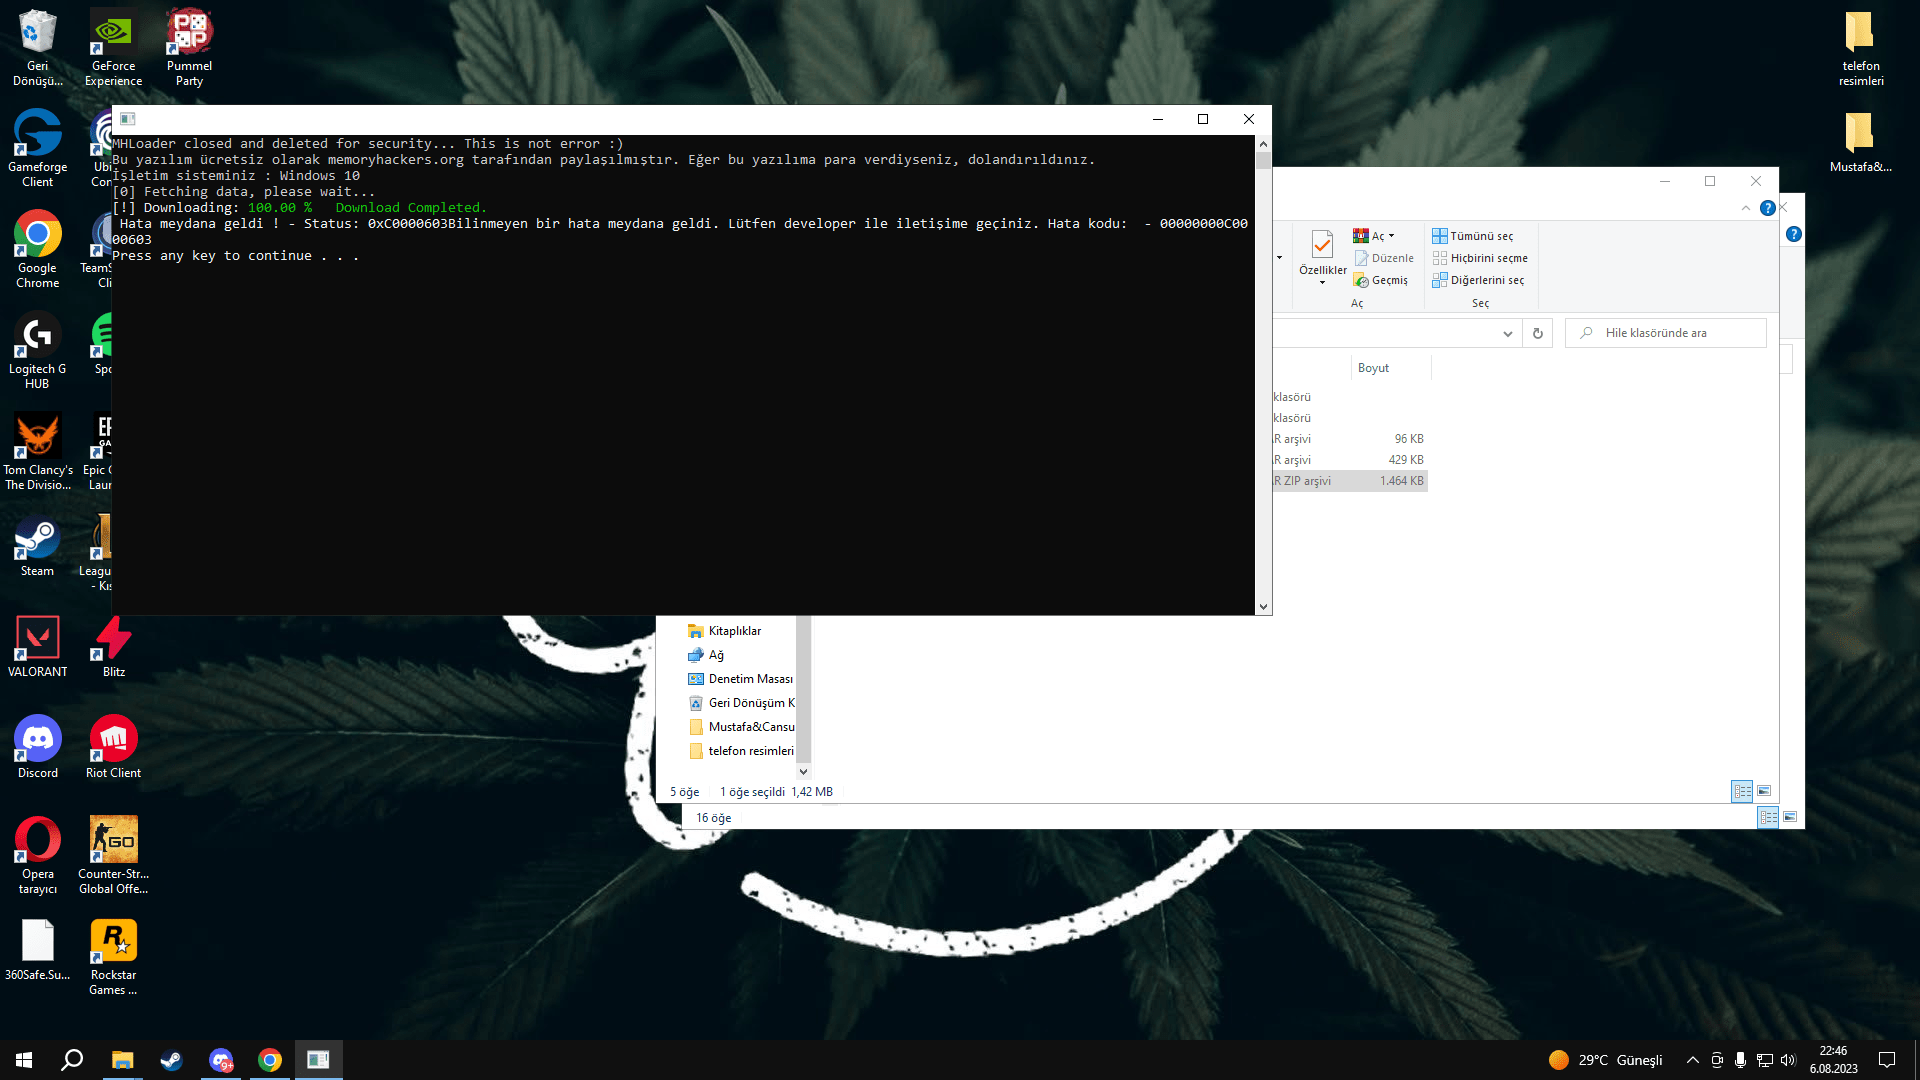Open the volume control in tray

pyautogui.click(x=1788, y=1060)
